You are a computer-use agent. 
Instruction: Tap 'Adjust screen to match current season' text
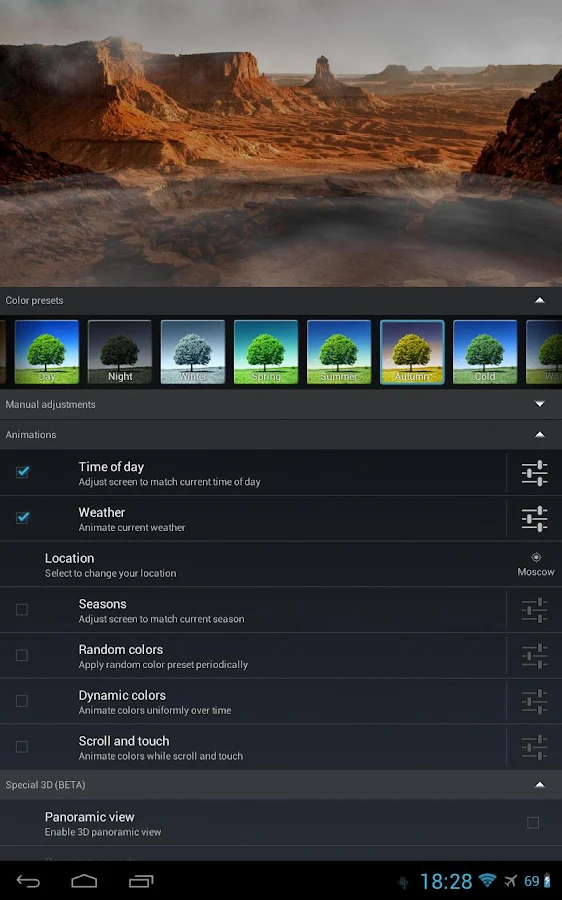(x=161, y=619)
